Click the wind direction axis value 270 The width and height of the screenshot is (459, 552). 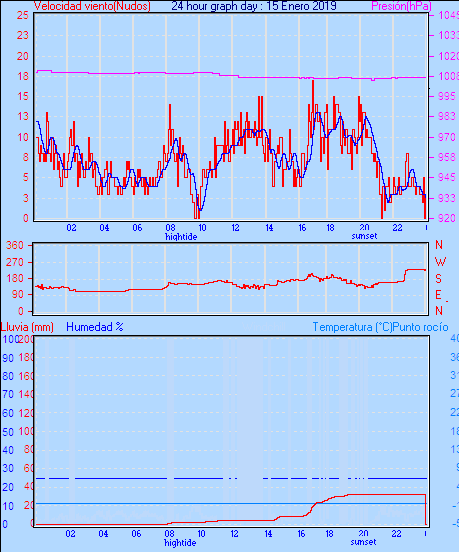(x=15, y=262)
